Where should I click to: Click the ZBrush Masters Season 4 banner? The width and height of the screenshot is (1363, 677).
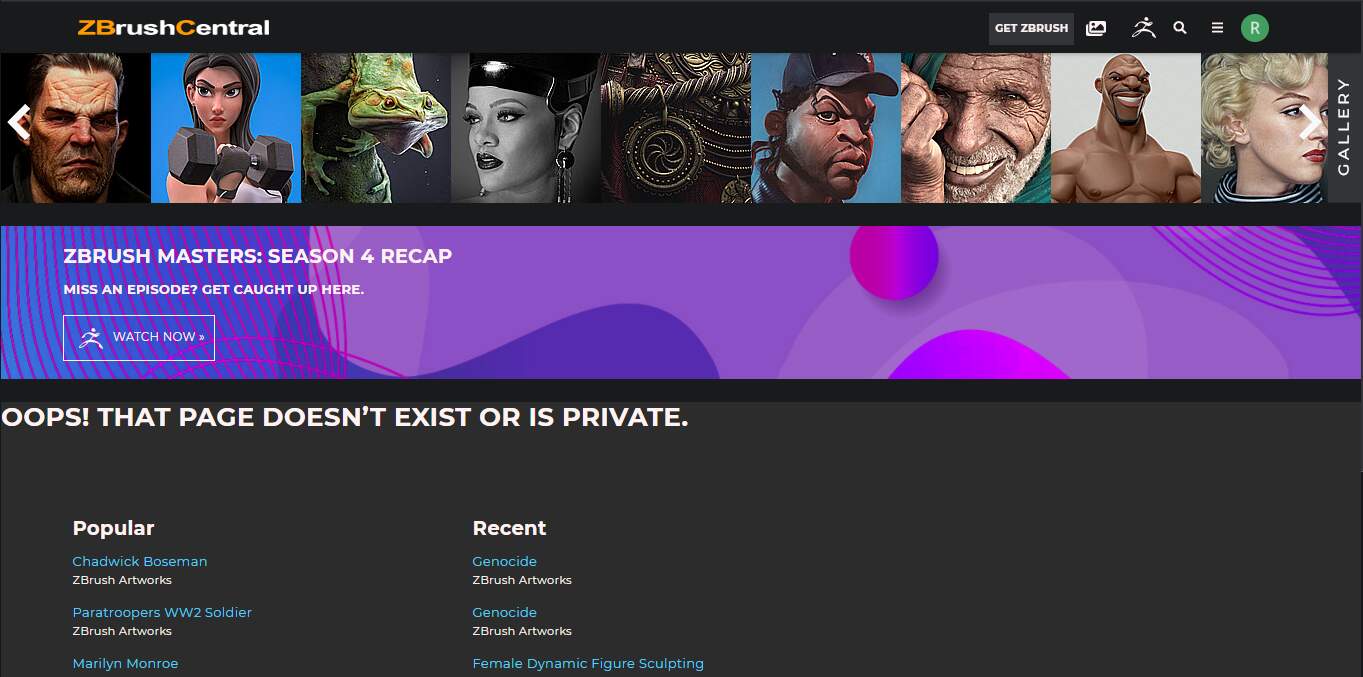[680, 302]
